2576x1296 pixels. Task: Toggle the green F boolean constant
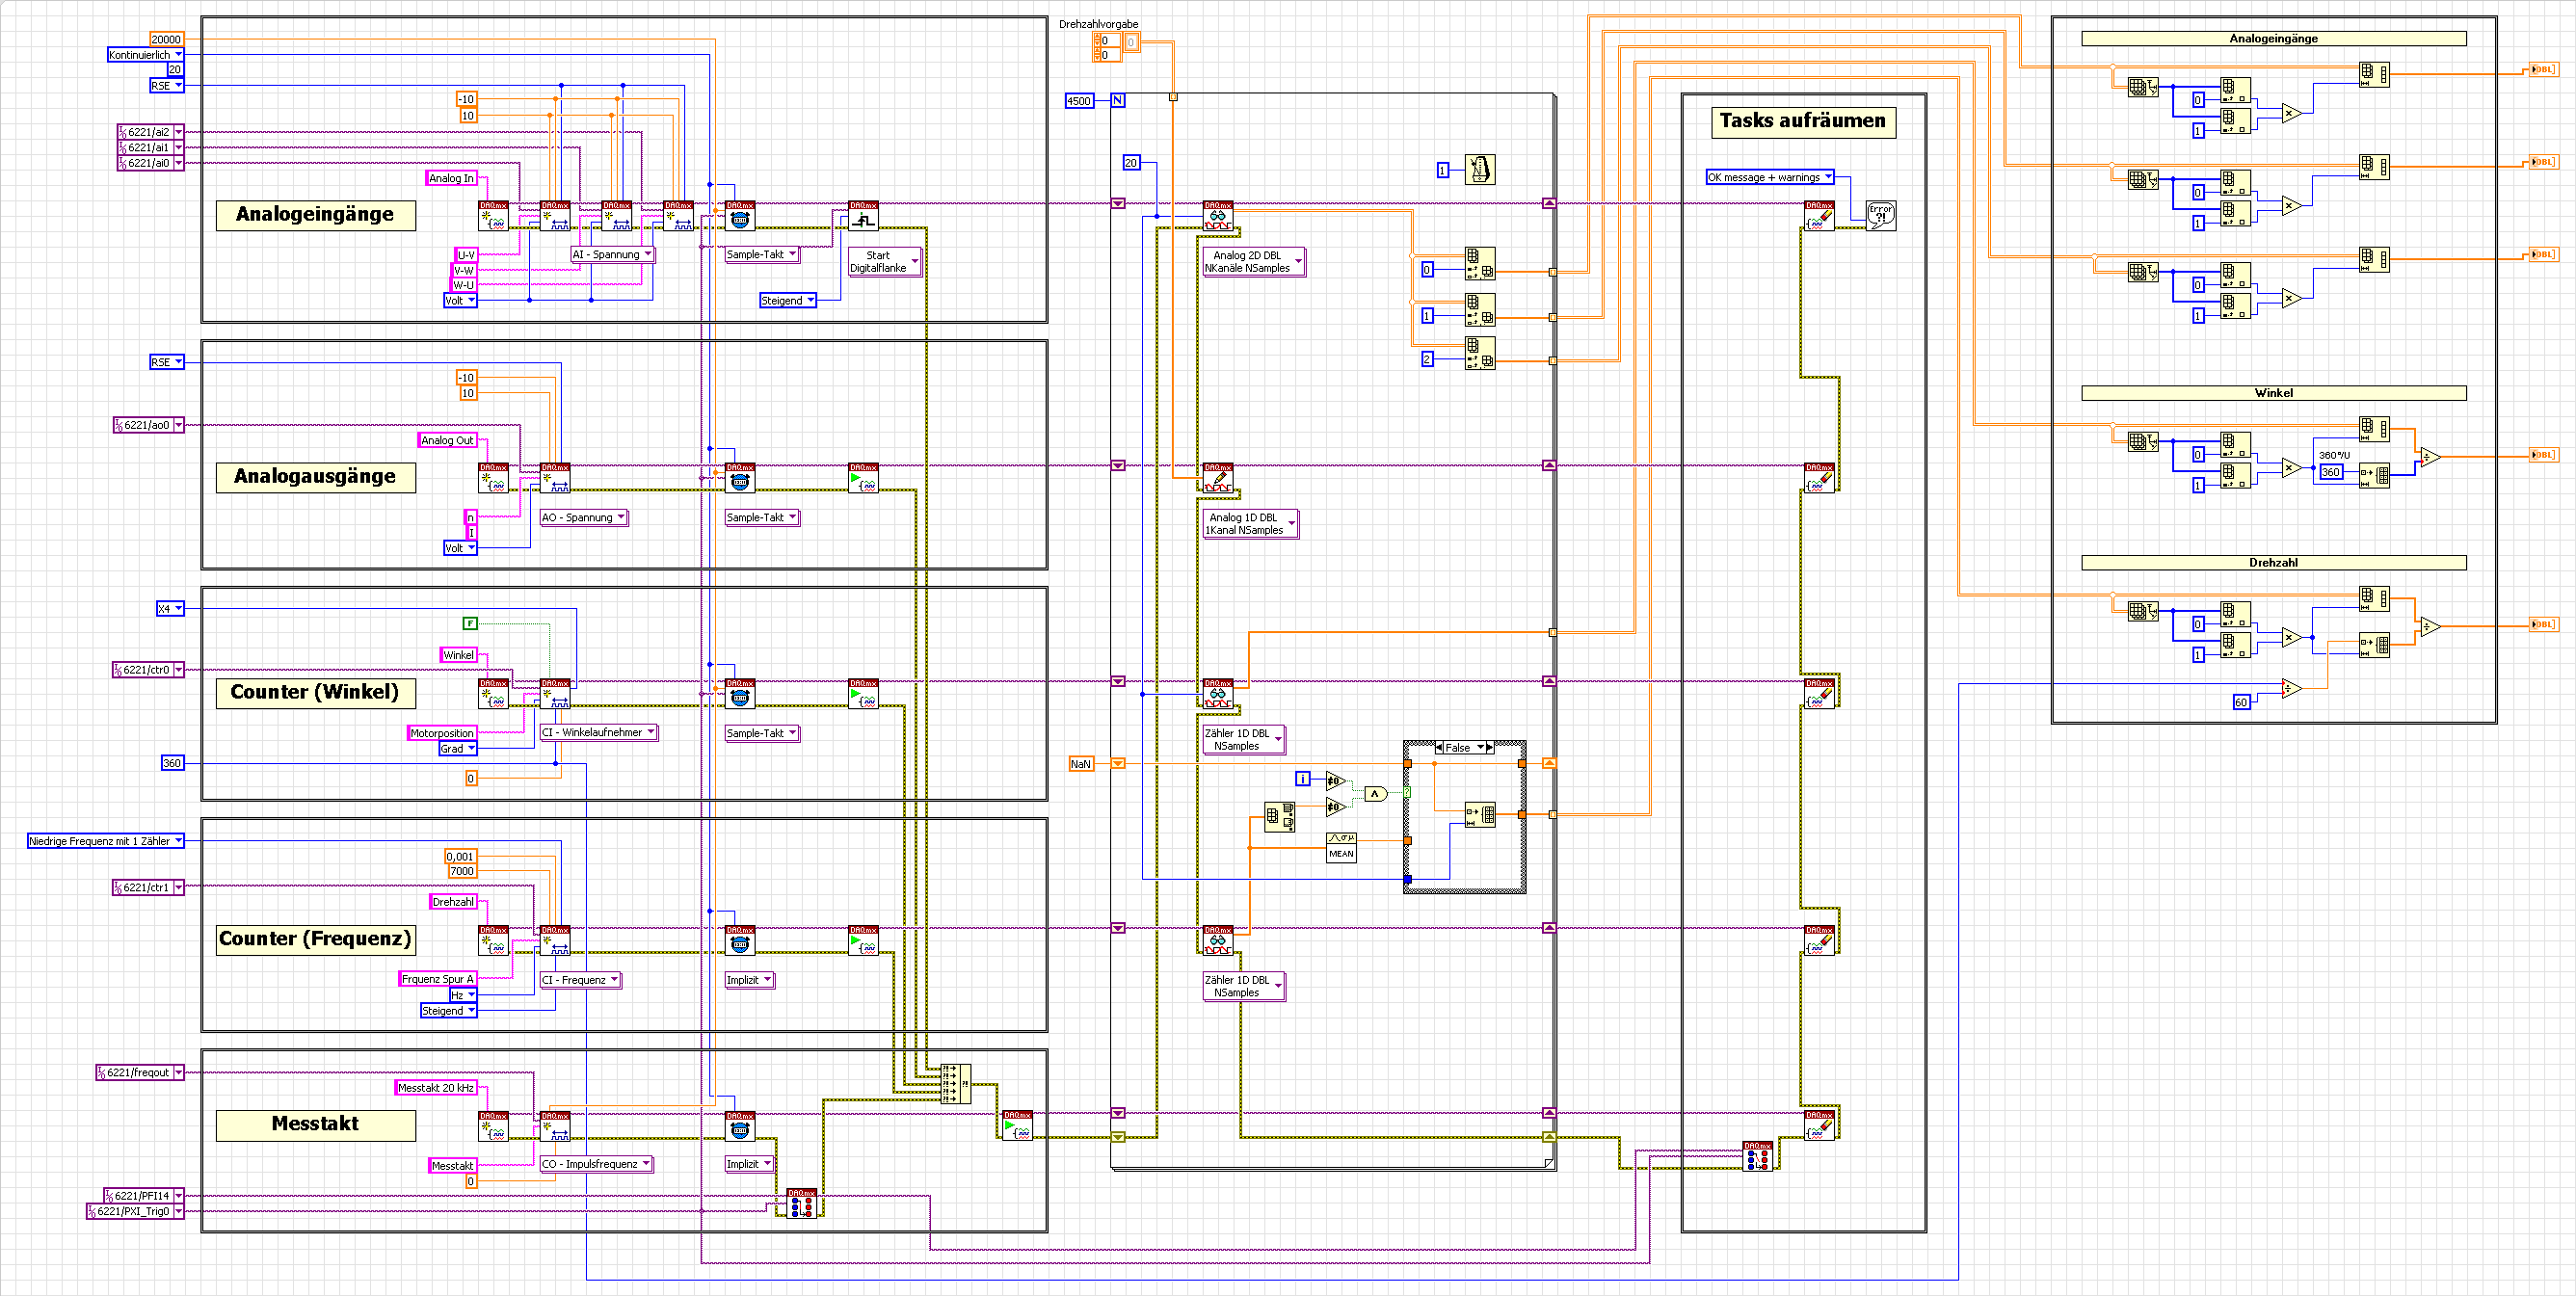tap(470, 623)
